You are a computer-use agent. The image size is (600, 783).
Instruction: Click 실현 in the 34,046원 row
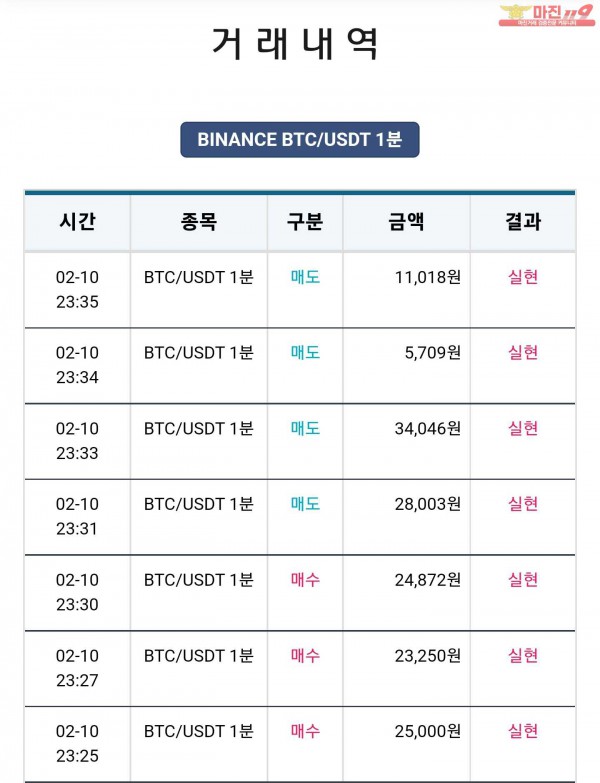click(x=523, y=428)
